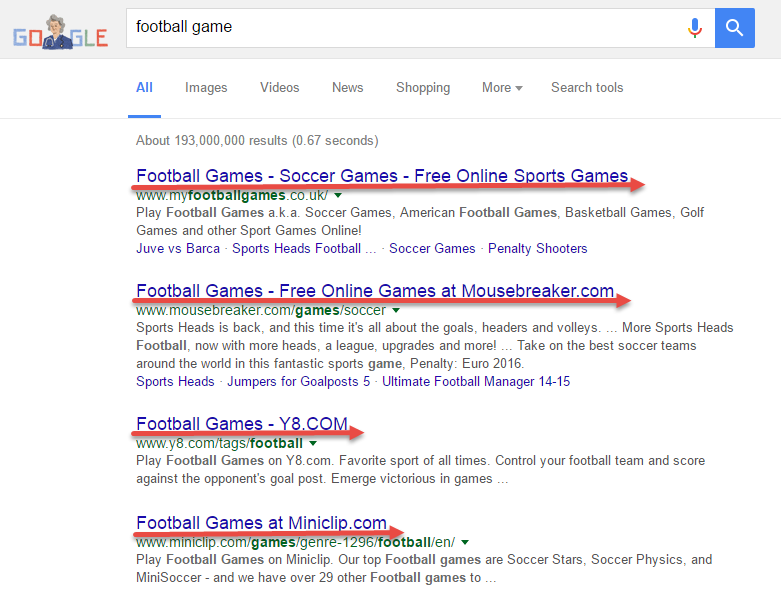Viewport: 781px width, 598px height.
Task: Click the miniclip.com/games/genre-1296 URL text
Action: tap(295, 542)
